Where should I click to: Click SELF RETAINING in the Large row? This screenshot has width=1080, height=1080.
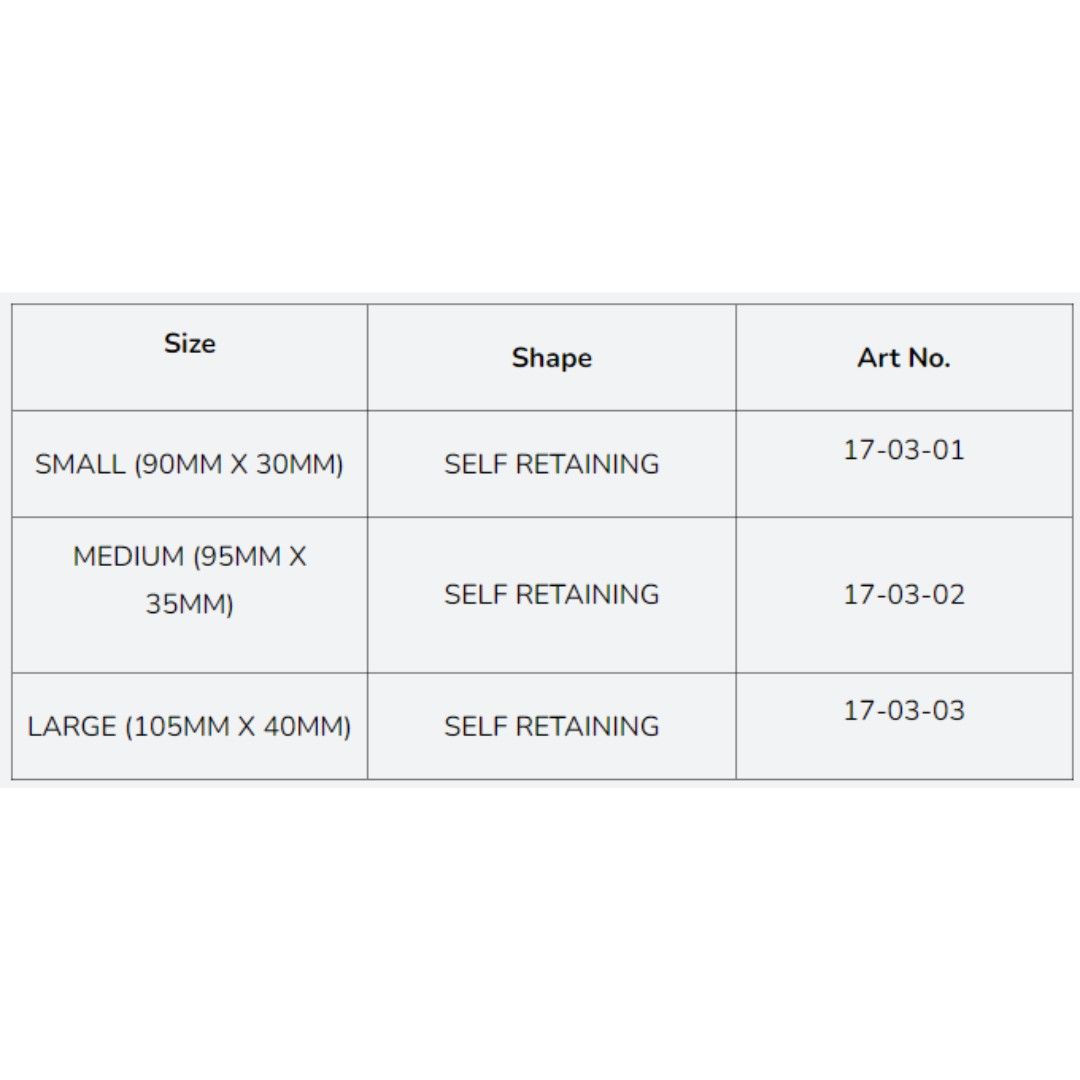pyautogui.click(x=551, y=726)
